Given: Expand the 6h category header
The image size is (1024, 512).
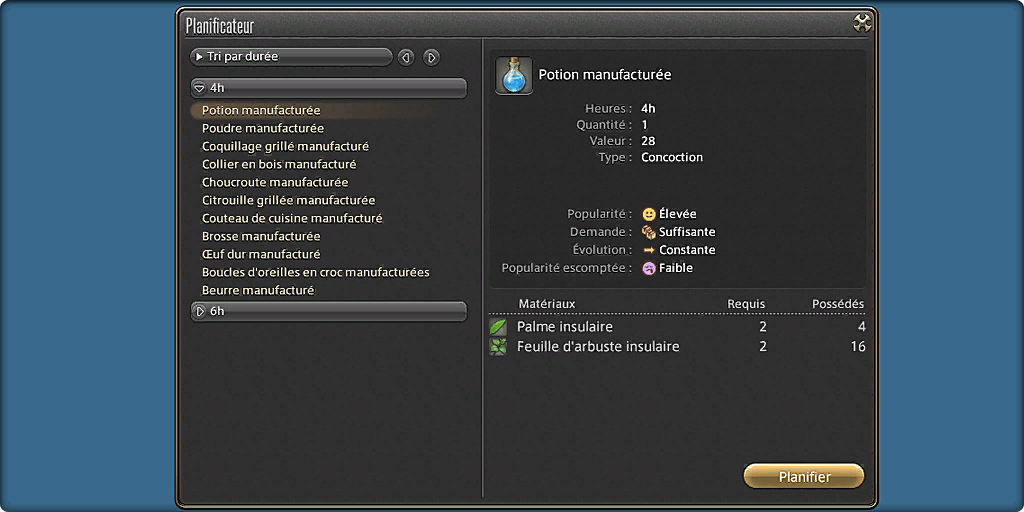Looking at the screenshot, I should click(x=328, y=312).
